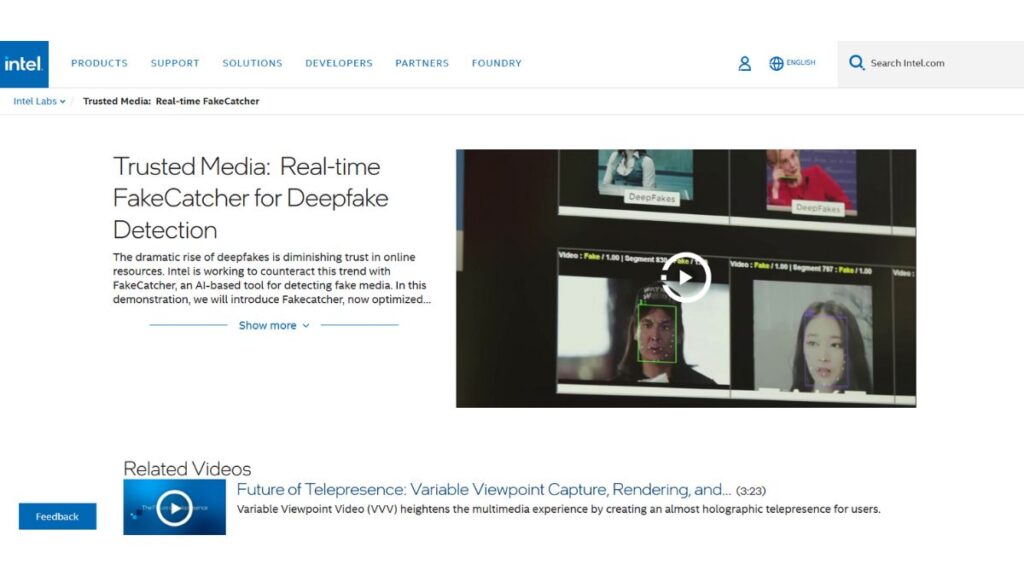This screenshot has height=576, width=1024.
Task: Click the paragraph starting 'The dramatic rise of deepfakes'
Action: pos(272,278)
